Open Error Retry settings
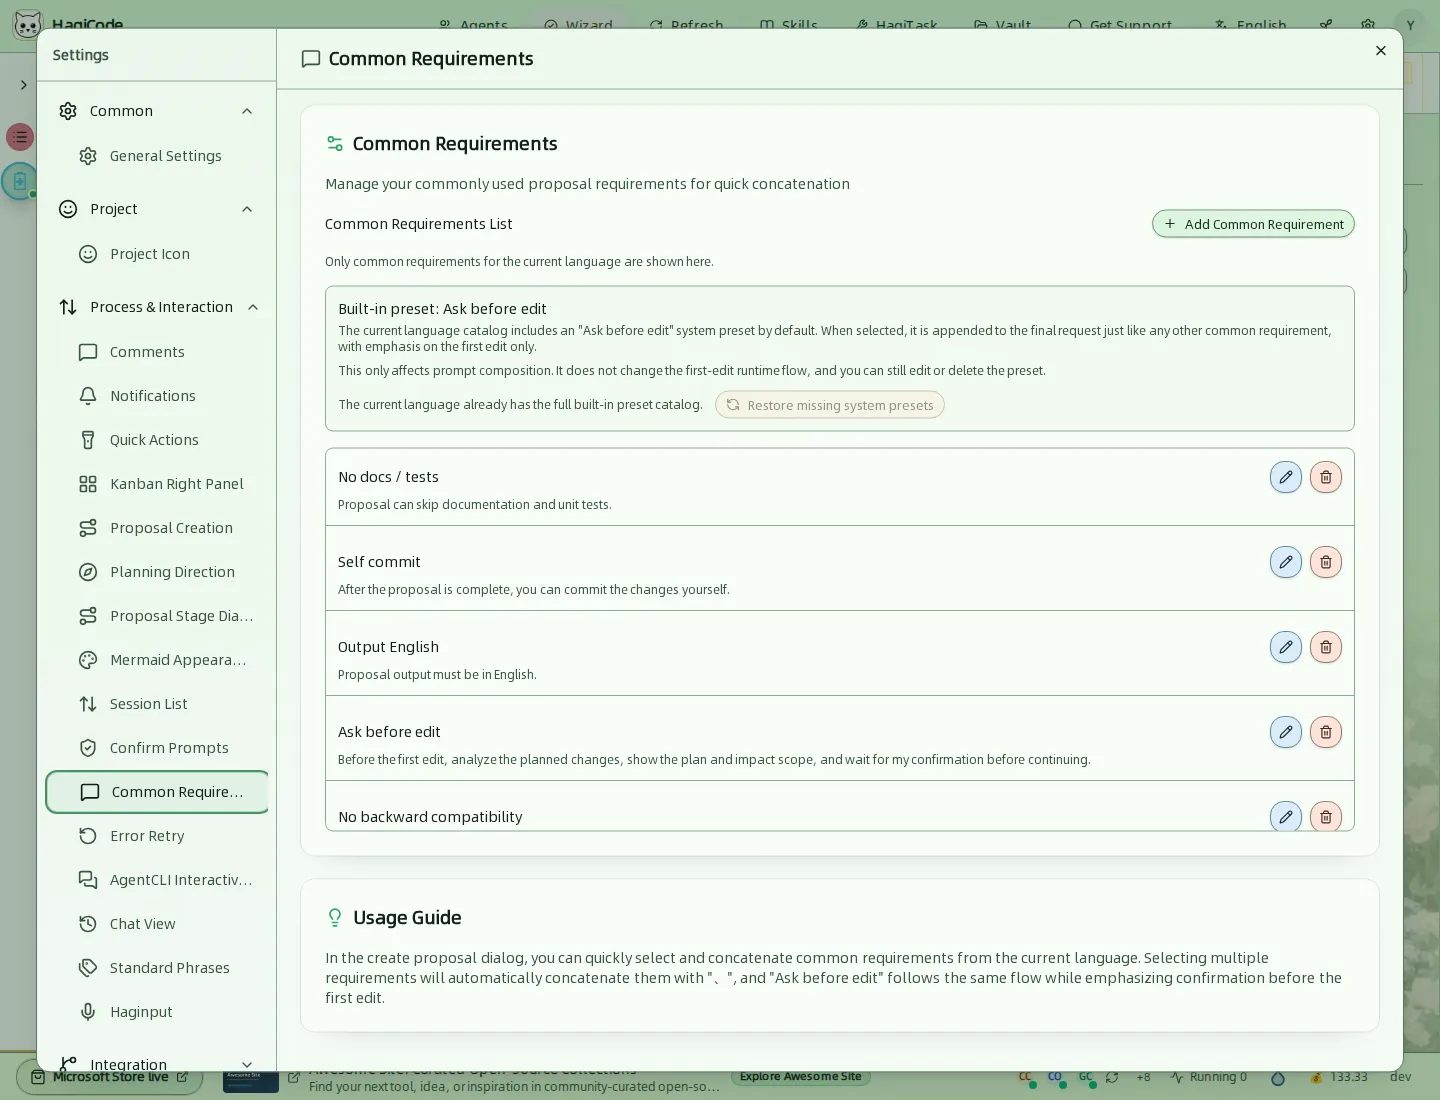Viewport: 1440px width, 1100px height. tap(157, 836)
